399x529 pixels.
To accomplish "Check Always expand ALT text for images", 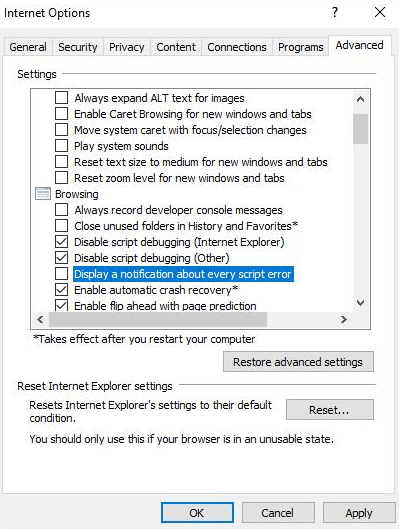I will pyautogui.click(x=61, y=98).
